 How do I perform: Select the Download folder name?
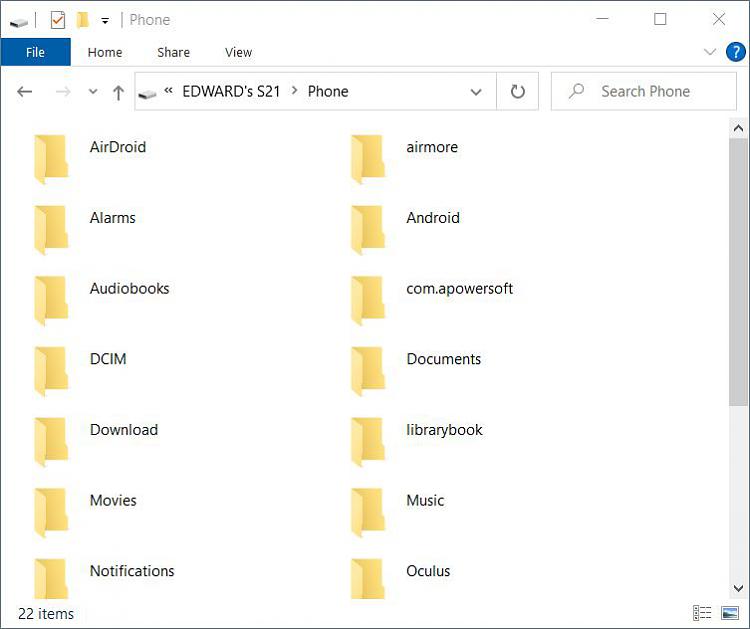point(124,430)
